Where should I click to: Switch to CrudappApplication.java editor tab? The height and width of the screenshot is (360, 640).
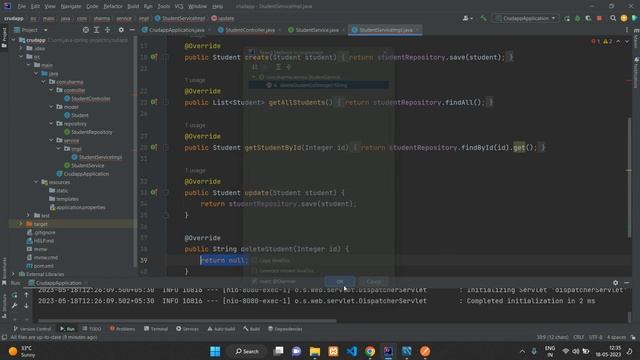[176, 30]
